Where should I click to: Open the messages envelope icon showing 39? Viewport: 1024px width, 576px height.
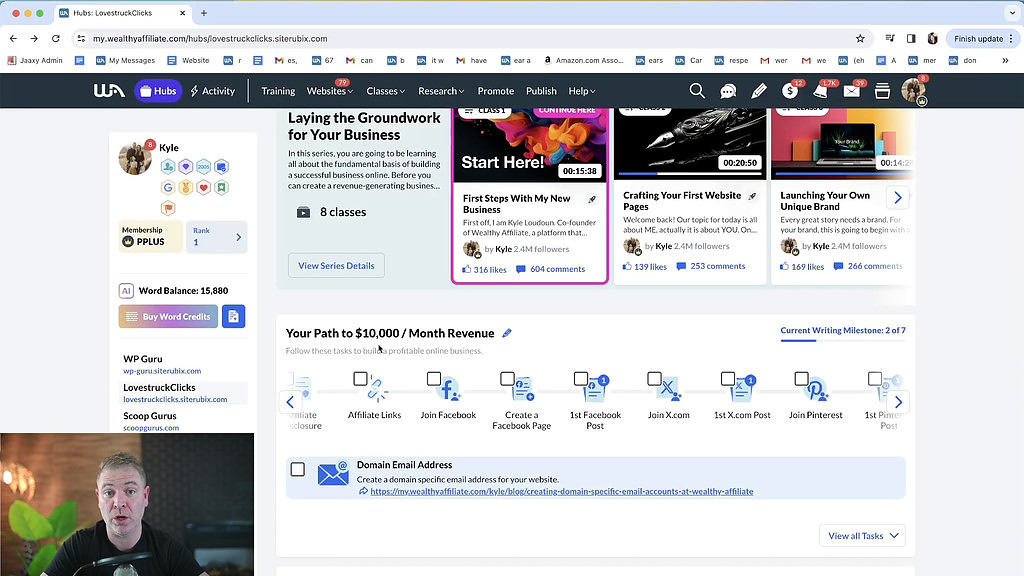coord(851,91)
